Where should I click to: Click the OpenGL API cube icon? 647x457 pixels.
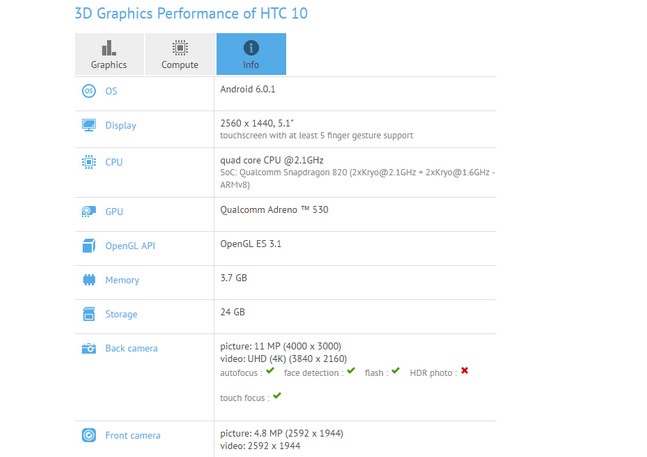(89, 246)
